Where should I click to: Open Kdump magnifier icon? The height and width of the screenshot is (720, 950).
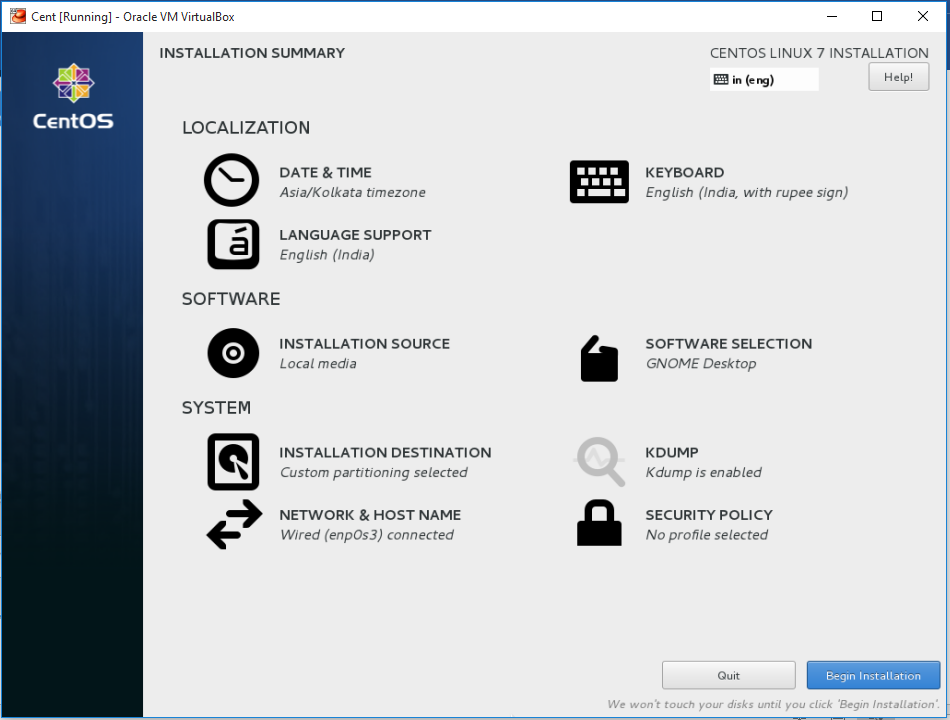600,462
